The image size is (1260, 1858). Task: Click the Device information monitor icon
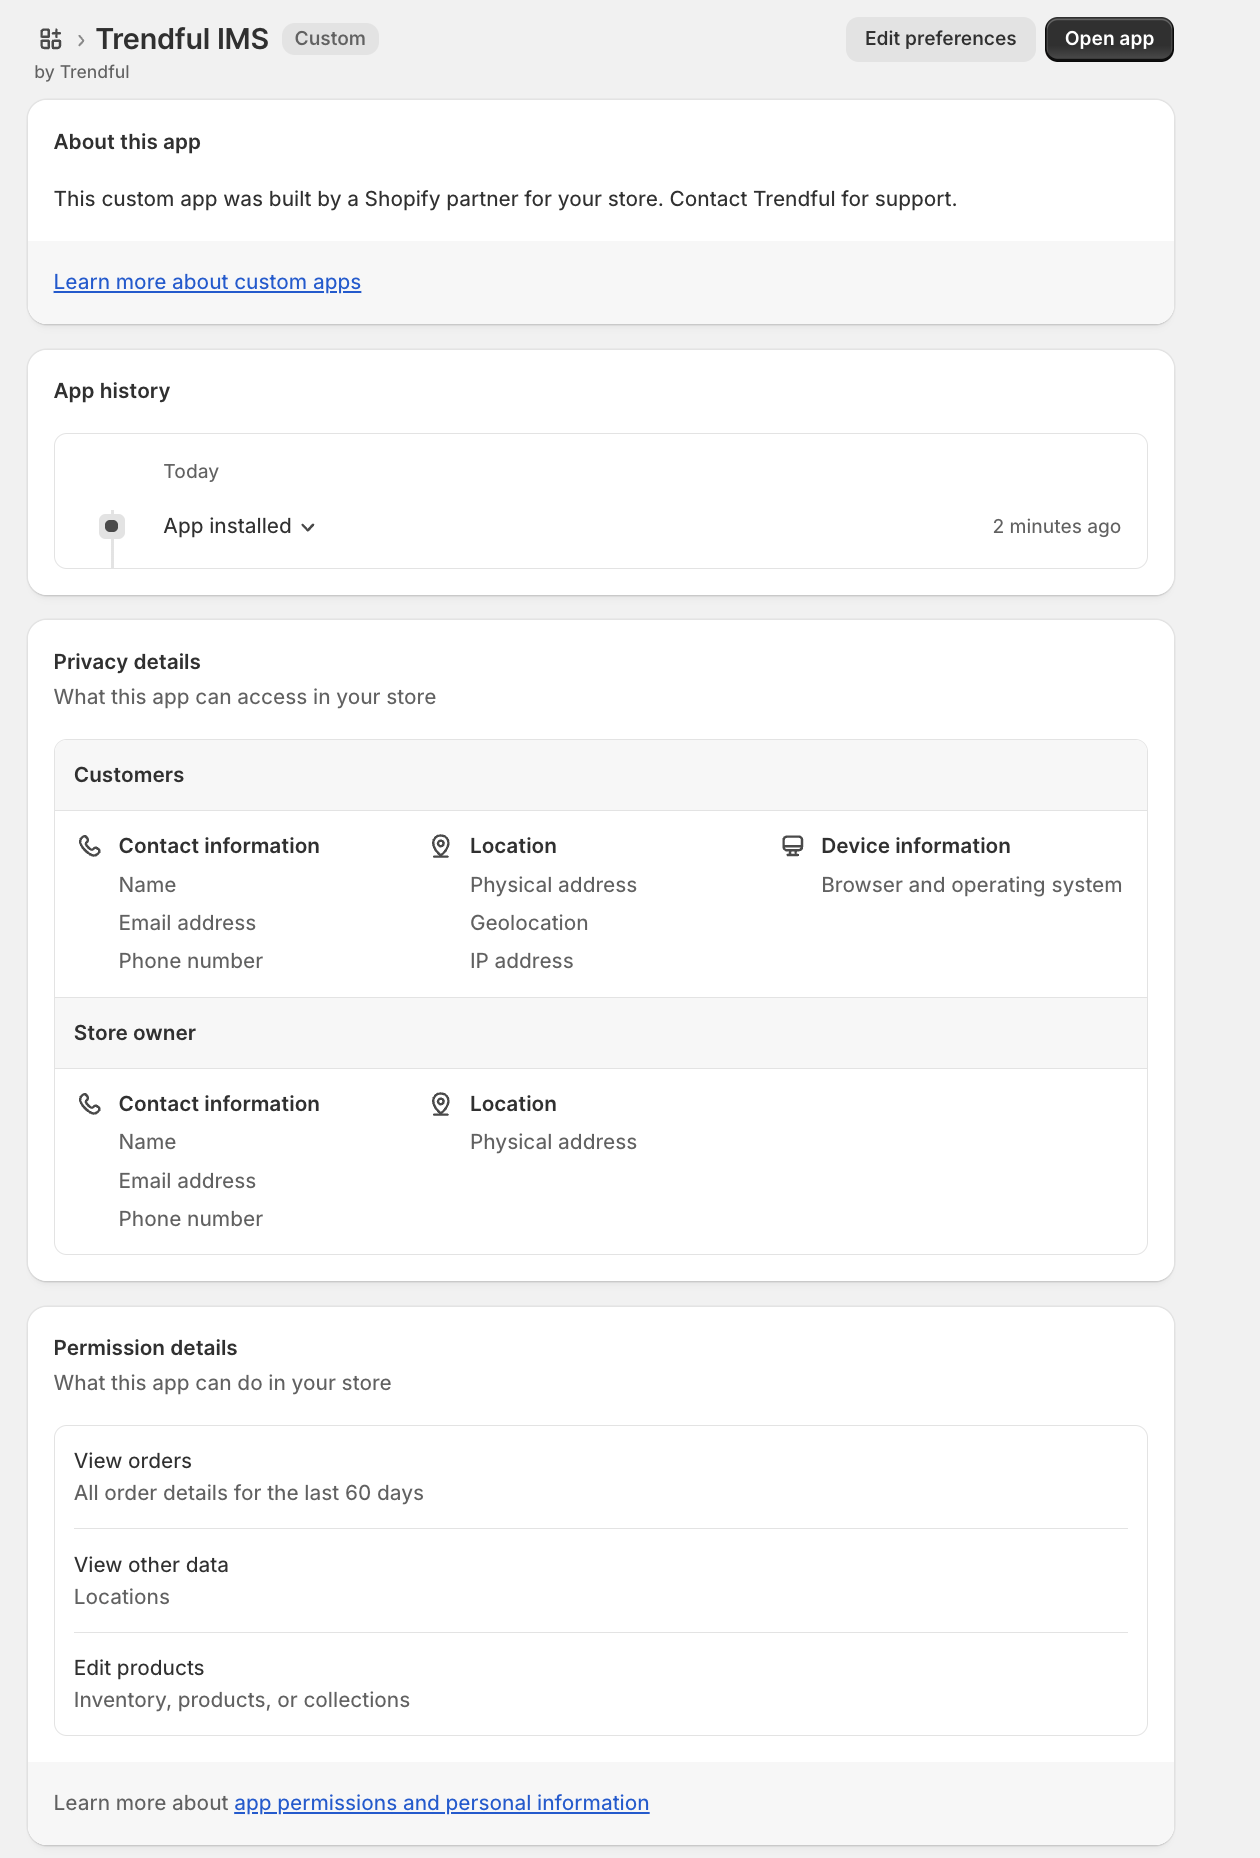click(792, 846)
